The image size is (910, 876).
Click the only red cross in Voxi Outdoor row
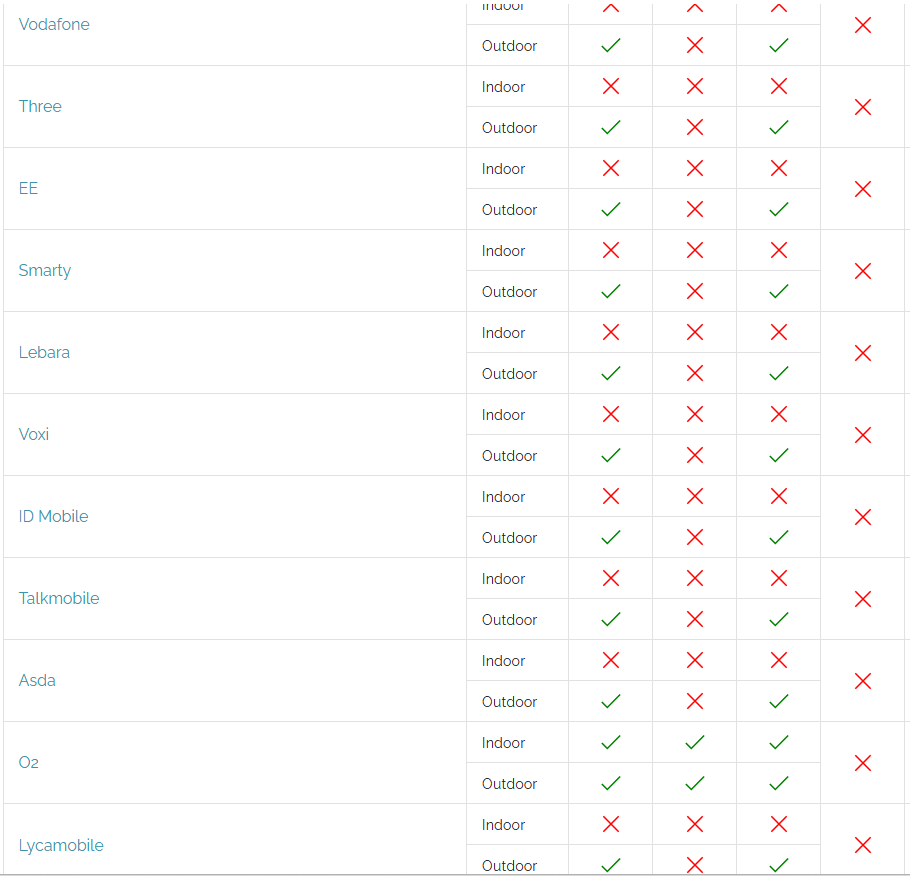tap(695, 455)
